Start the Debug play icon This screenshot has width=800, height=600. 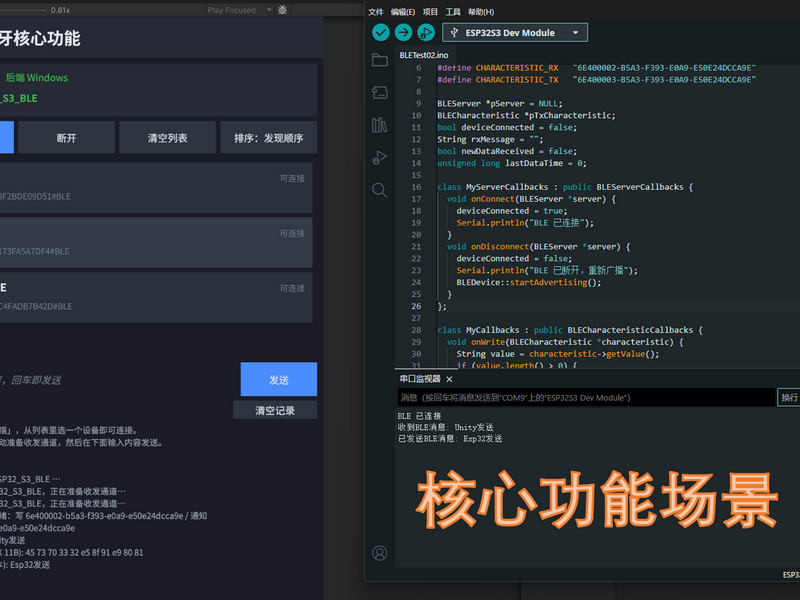pyautogui.click(x=426, y=33)
